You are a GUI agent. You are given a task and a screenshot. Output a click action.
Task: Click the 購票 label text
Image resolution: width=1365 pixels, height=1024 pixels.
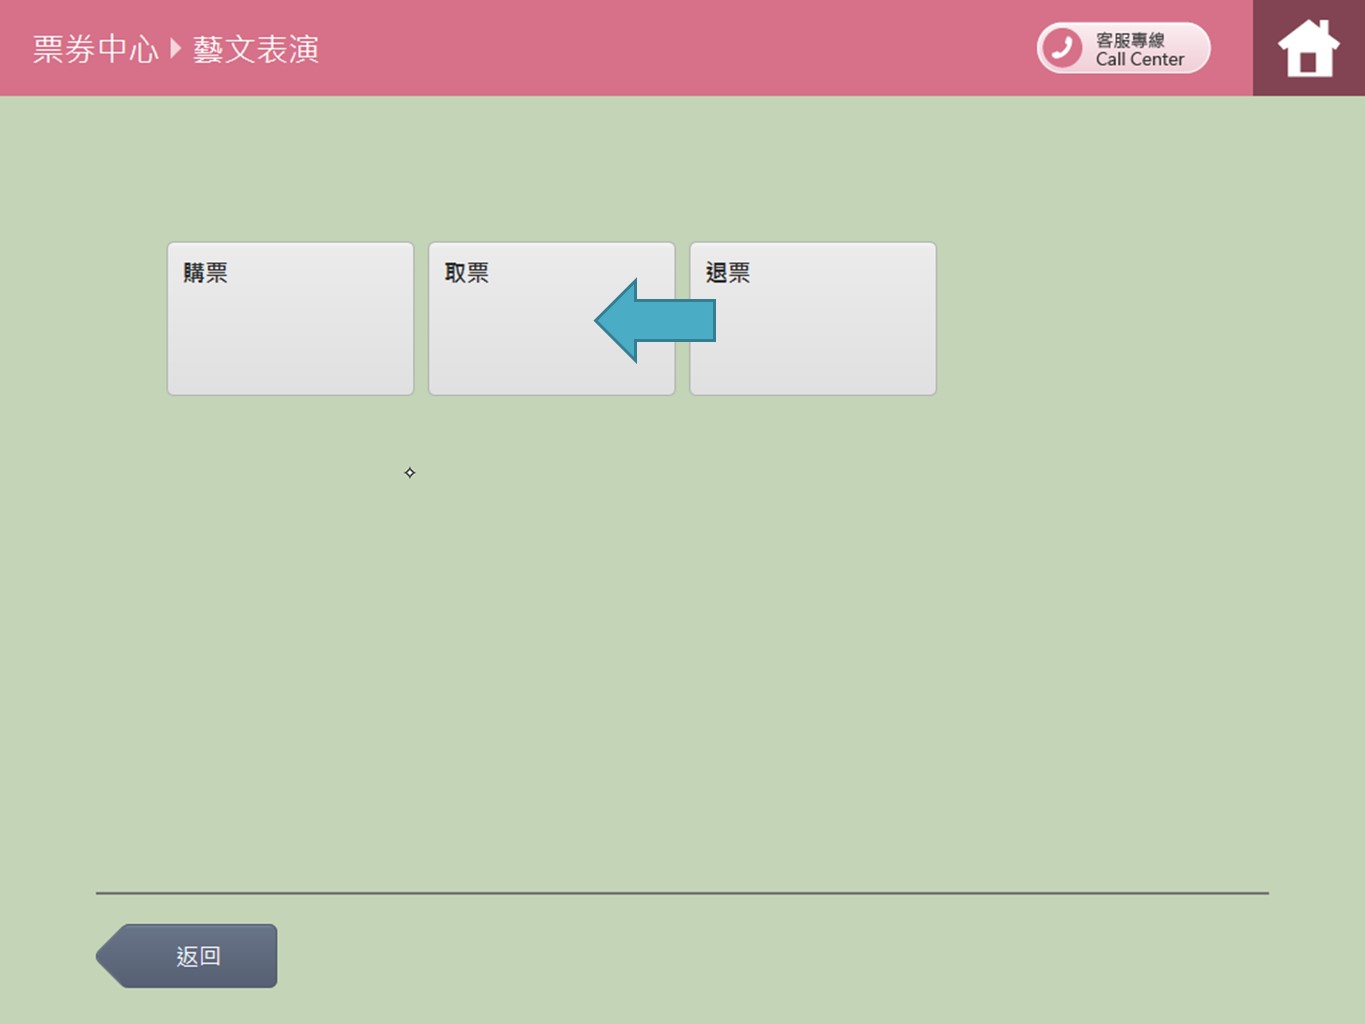pyautogui.click(x=206, y=273)
